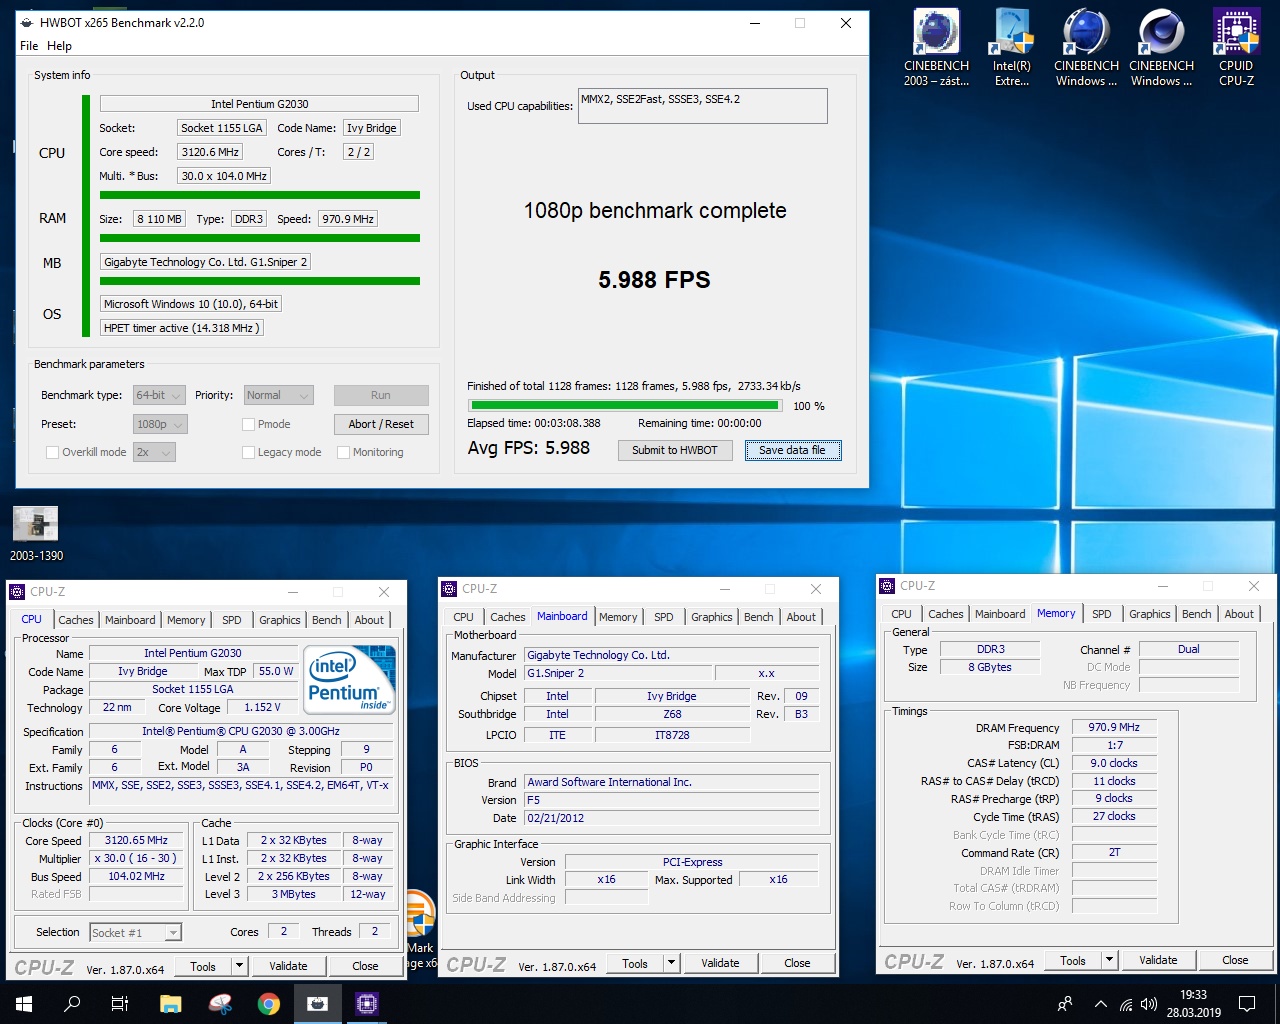The height and width of the screenshot is (1024, 1280).
Task: Switch to CPU-Z taskbar app
Action: (367, 1004)
